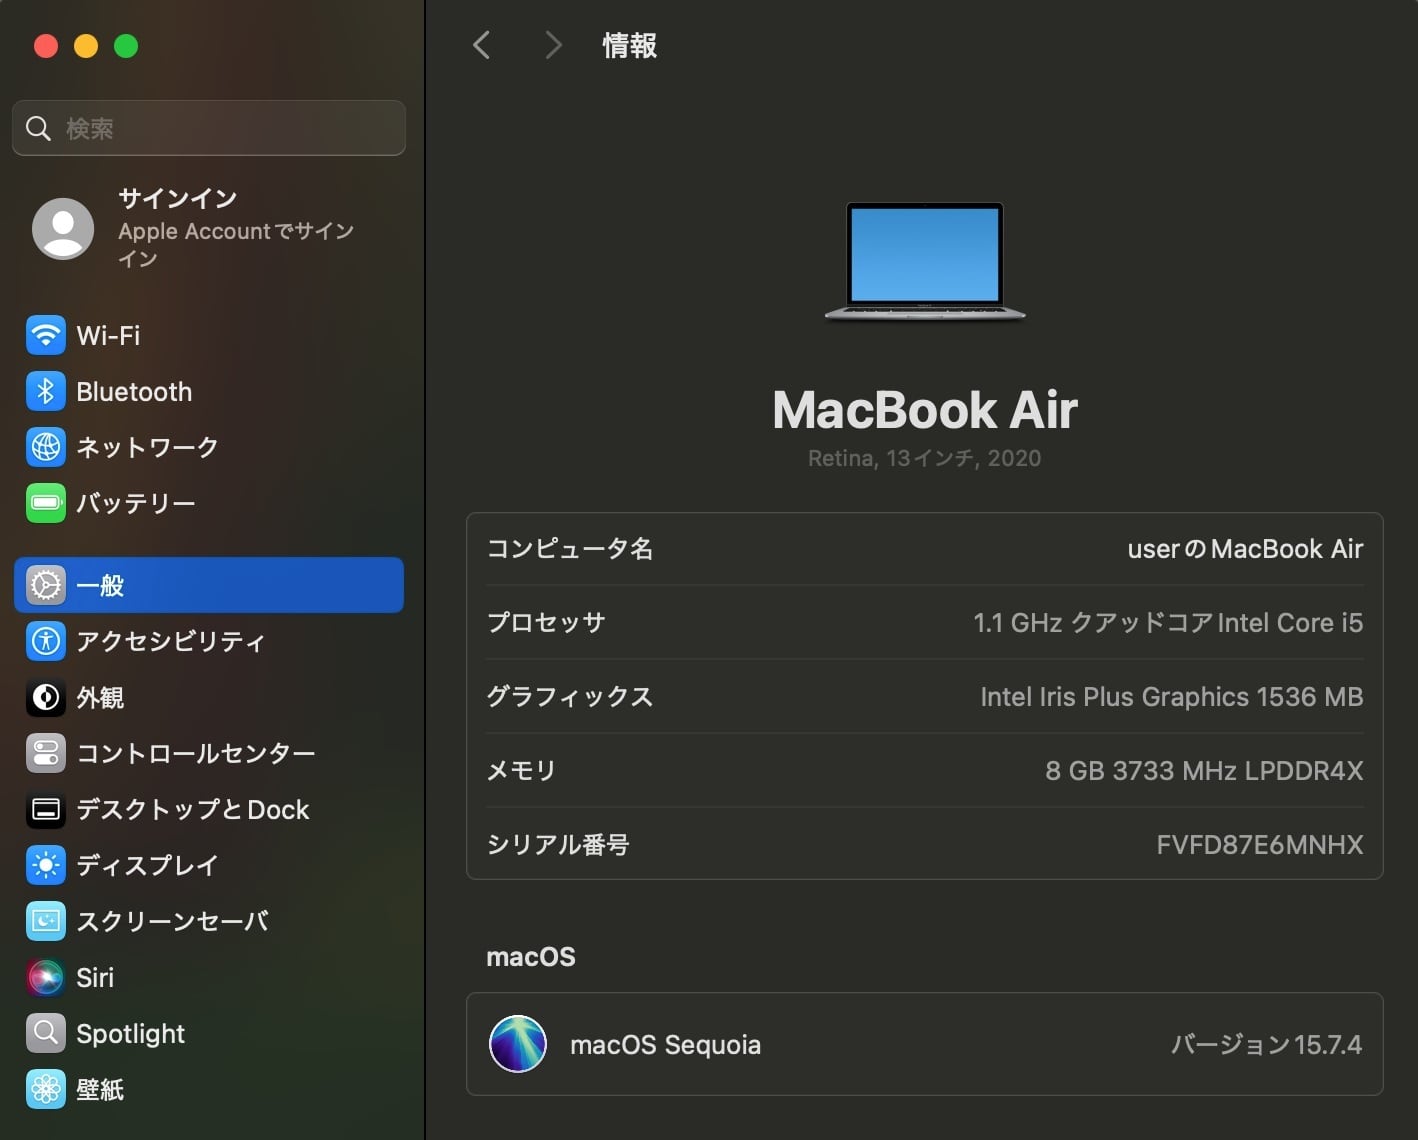The height and width of the screenshot is (1140, 1418).
Task: Zoom the window with green button
Action: click(126, 46)
